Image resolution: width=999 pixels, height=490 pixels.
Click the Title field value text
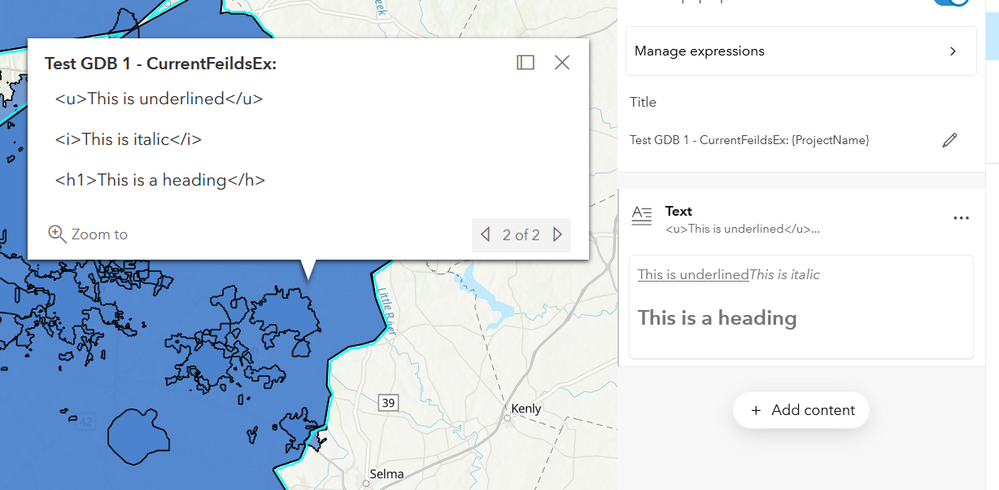[x=749, y=140]
